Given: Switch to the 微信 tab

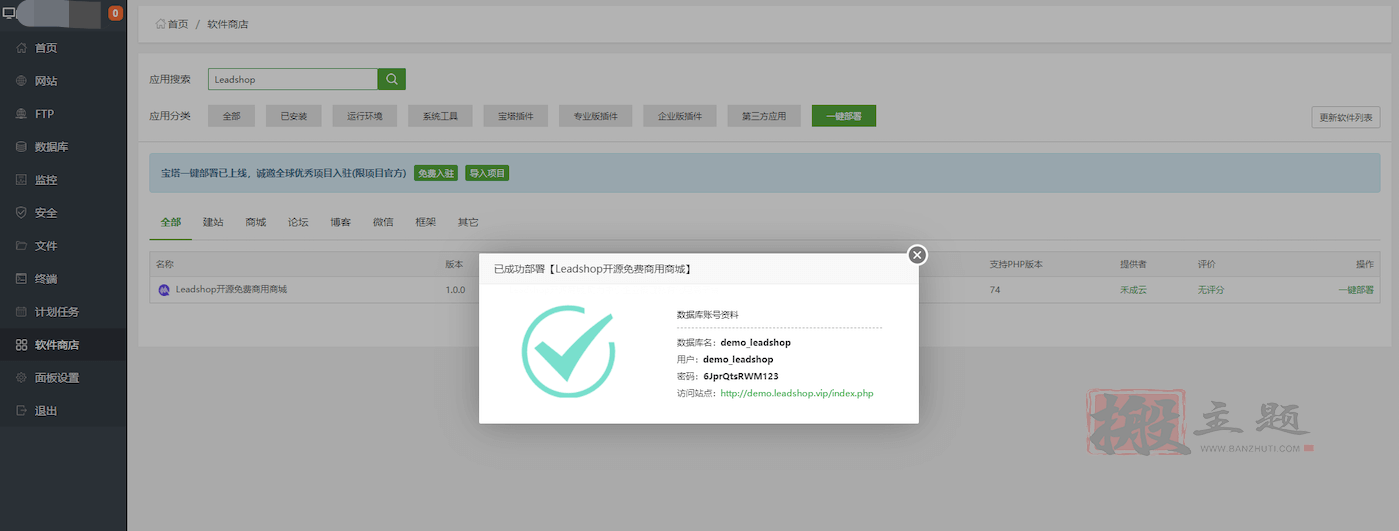Looking at the screenshot, I should 383,222.
